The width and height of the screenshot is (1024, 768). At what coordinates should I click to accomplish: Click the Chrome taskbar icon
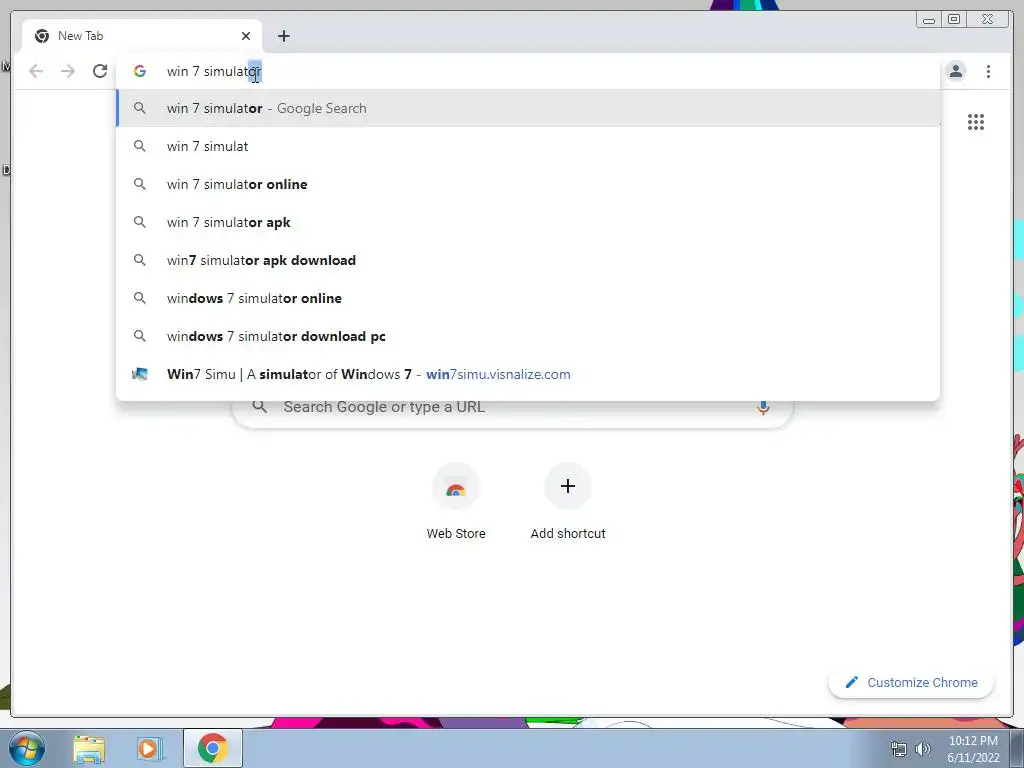pos(212,748)
